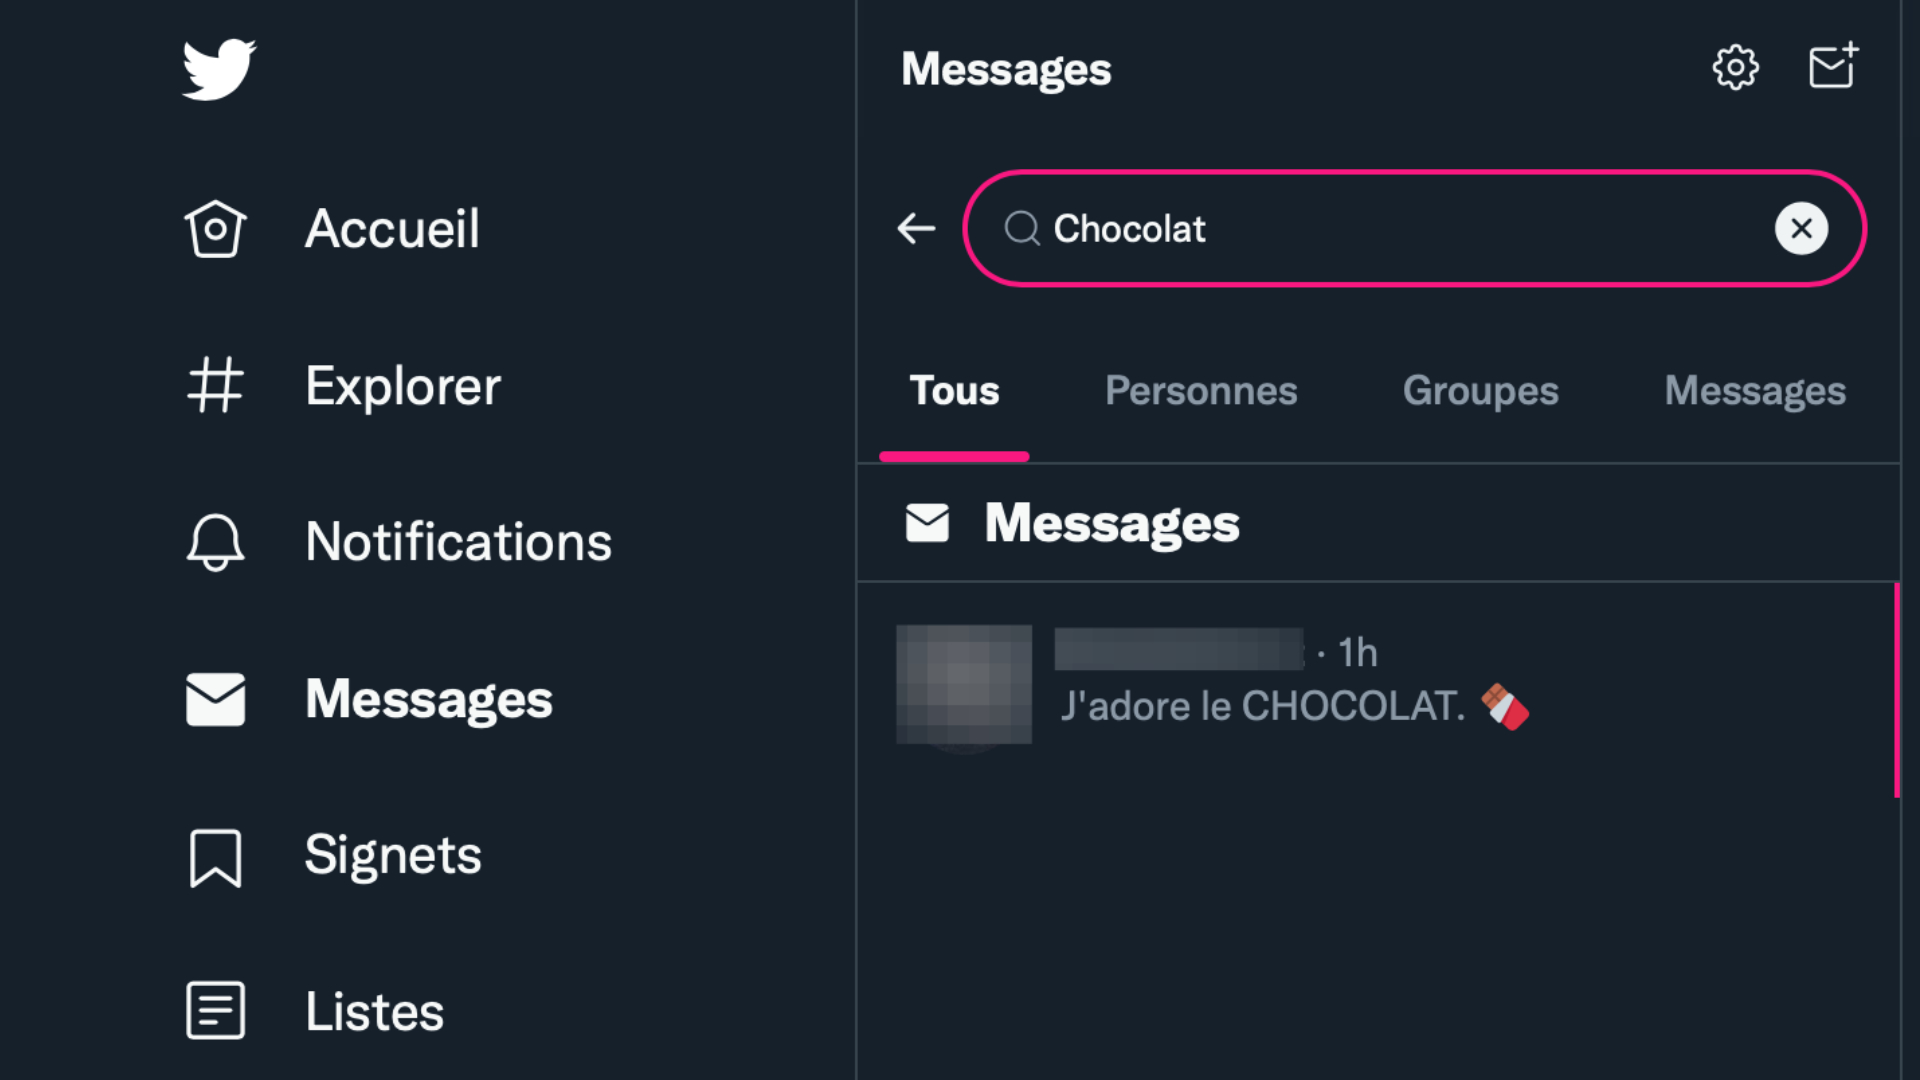Click the Explorer hashtag icon
1920x1080 pixels.
[215, 386]
